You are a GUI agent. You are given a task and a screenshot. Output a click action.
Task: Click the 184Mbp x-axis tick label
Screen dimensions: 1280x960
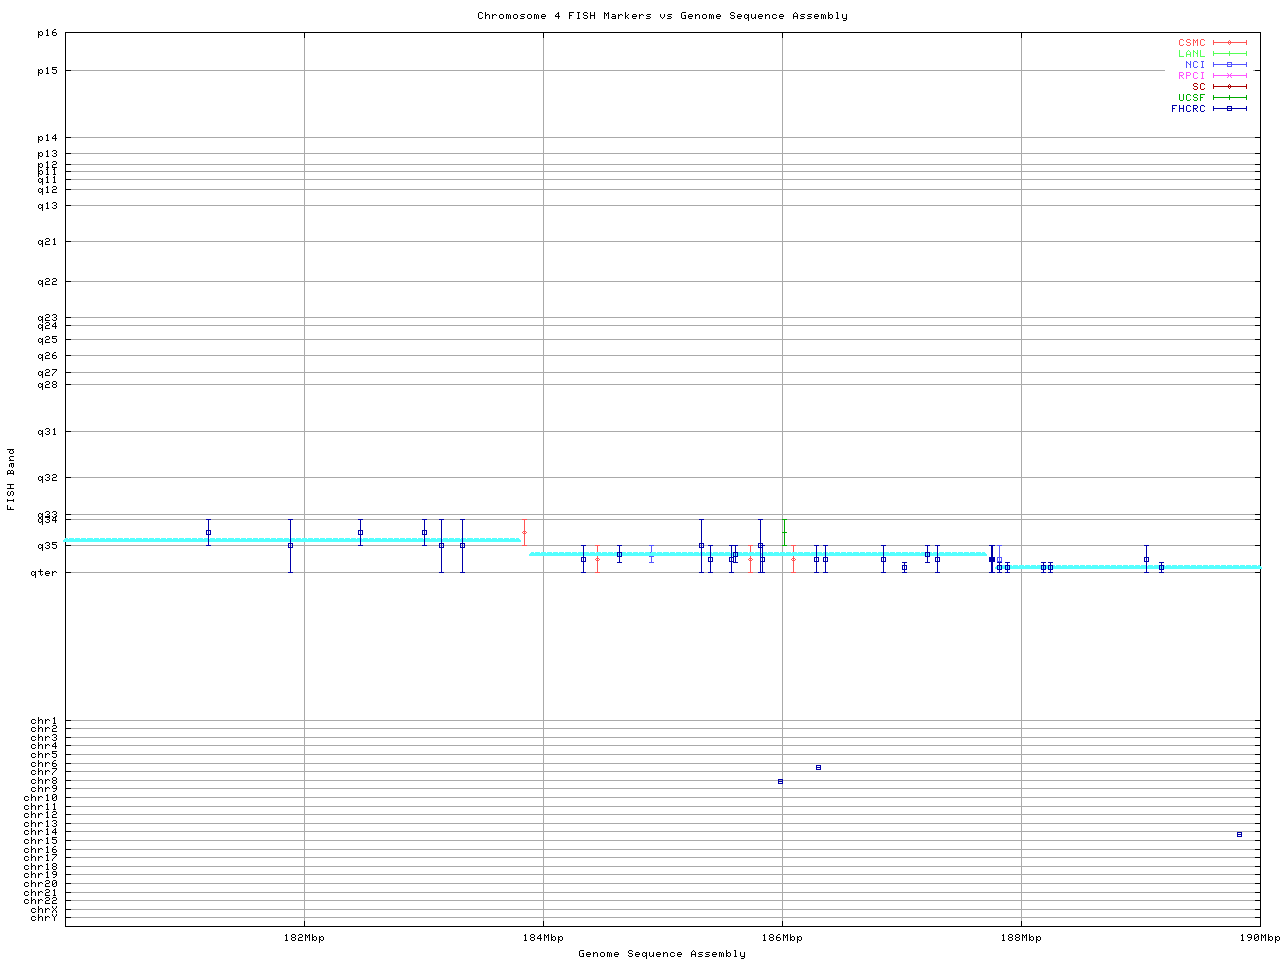point(543,938)
